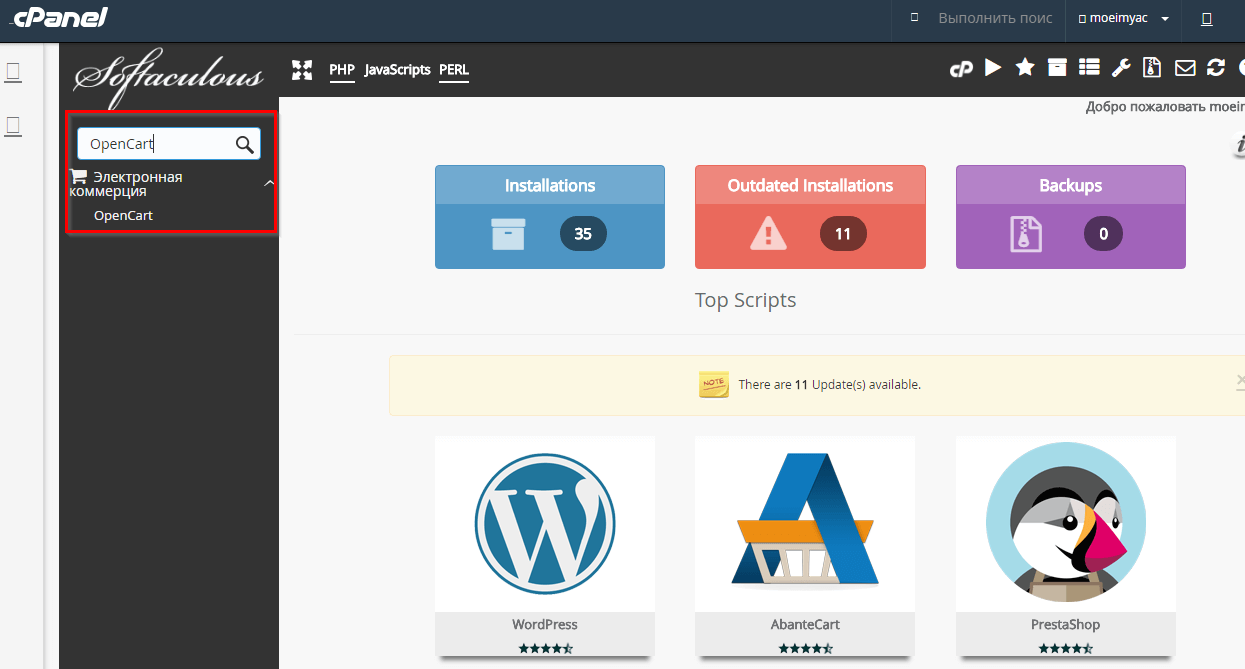Viewport: 1245px width, 669px height.
Task: Open the Outdated Installations panel header
Action: point(810,185)
